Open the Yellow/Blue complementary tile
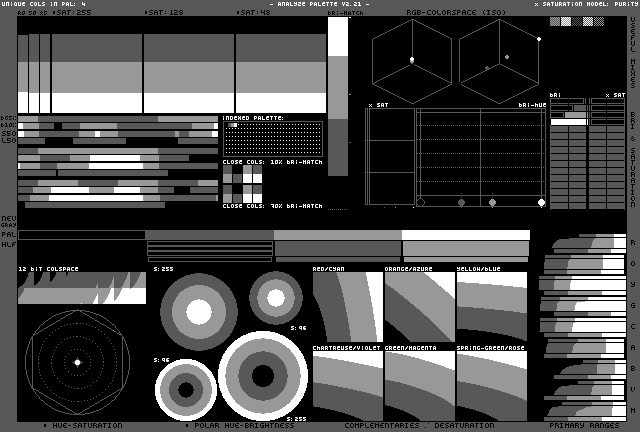Viewport: 640px width, 432px height. coord(491,307)
